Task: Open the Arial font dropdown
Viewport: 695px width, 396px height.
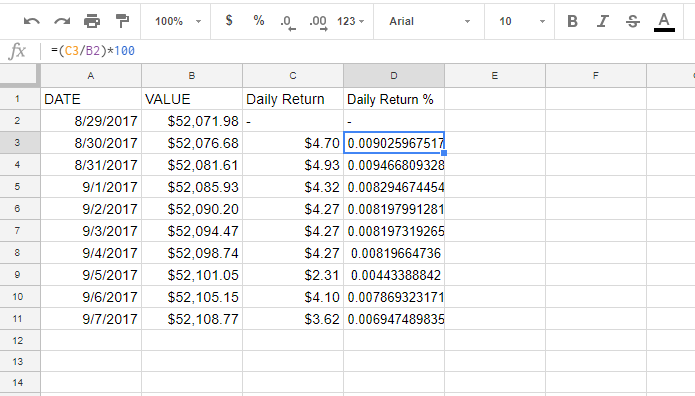Action: click(x=429, y=21)
